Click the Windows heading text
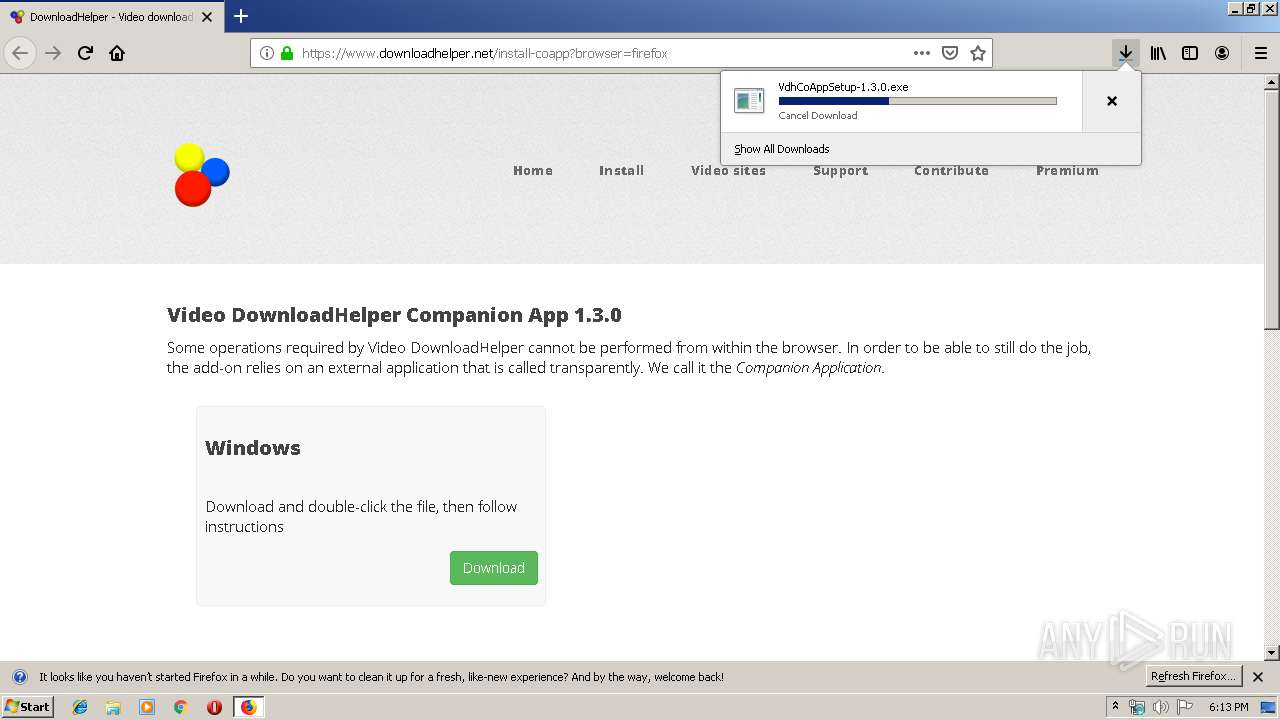This screenshot has width=1280, height=720. click(x=253, y=448)
